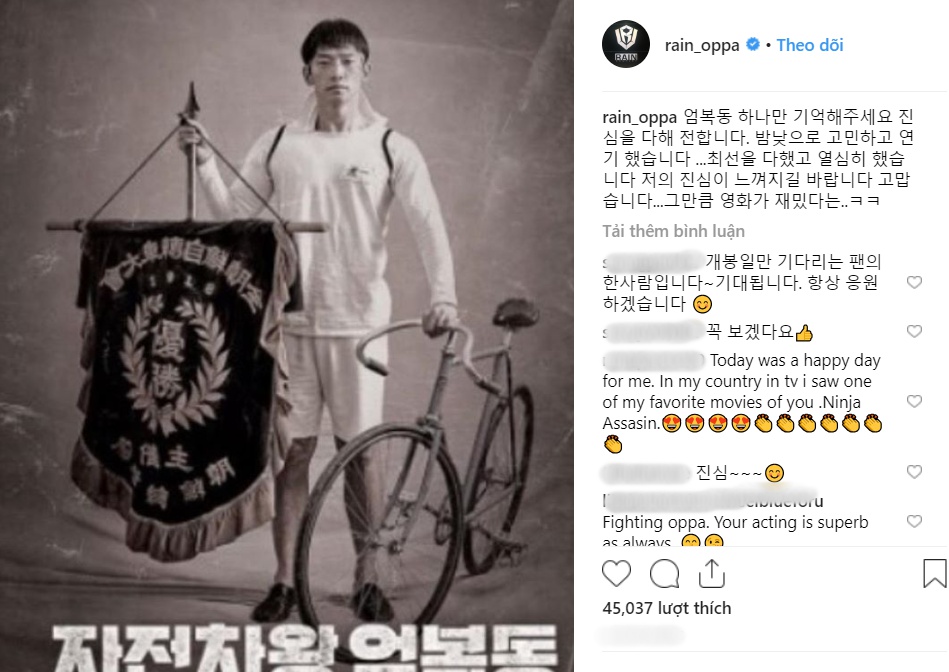Open blurred commenter name before '꼭 보겠다요'

pos(654,332)
